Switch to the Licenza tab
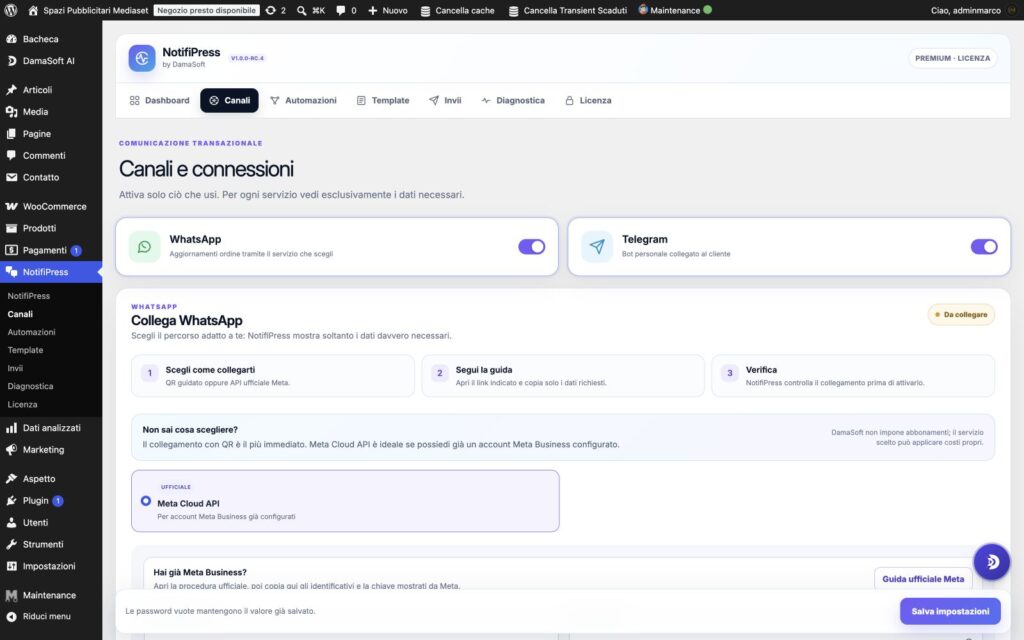 [x=588, y=101]
